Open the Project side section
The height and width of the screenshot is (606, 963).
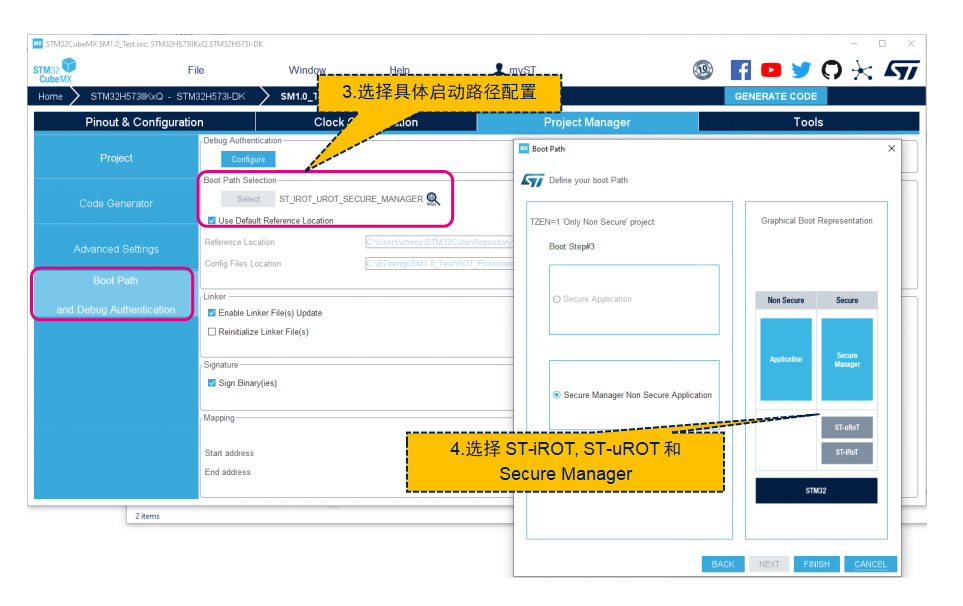(x=116, y=158)
